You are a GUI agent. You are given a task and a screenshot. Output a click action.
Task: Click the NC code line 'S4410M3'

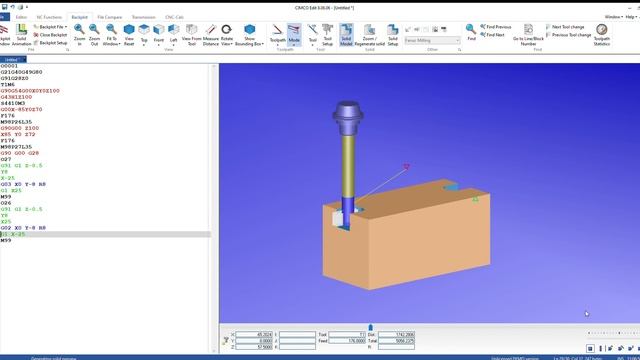[13, 103]
